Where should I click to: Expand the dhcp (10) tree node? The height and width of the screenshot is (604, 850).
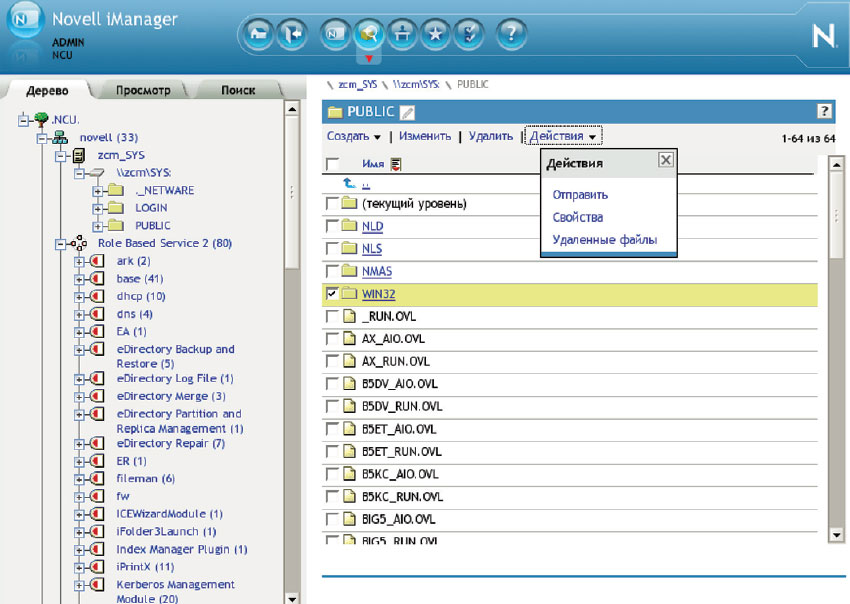[80, 296]
